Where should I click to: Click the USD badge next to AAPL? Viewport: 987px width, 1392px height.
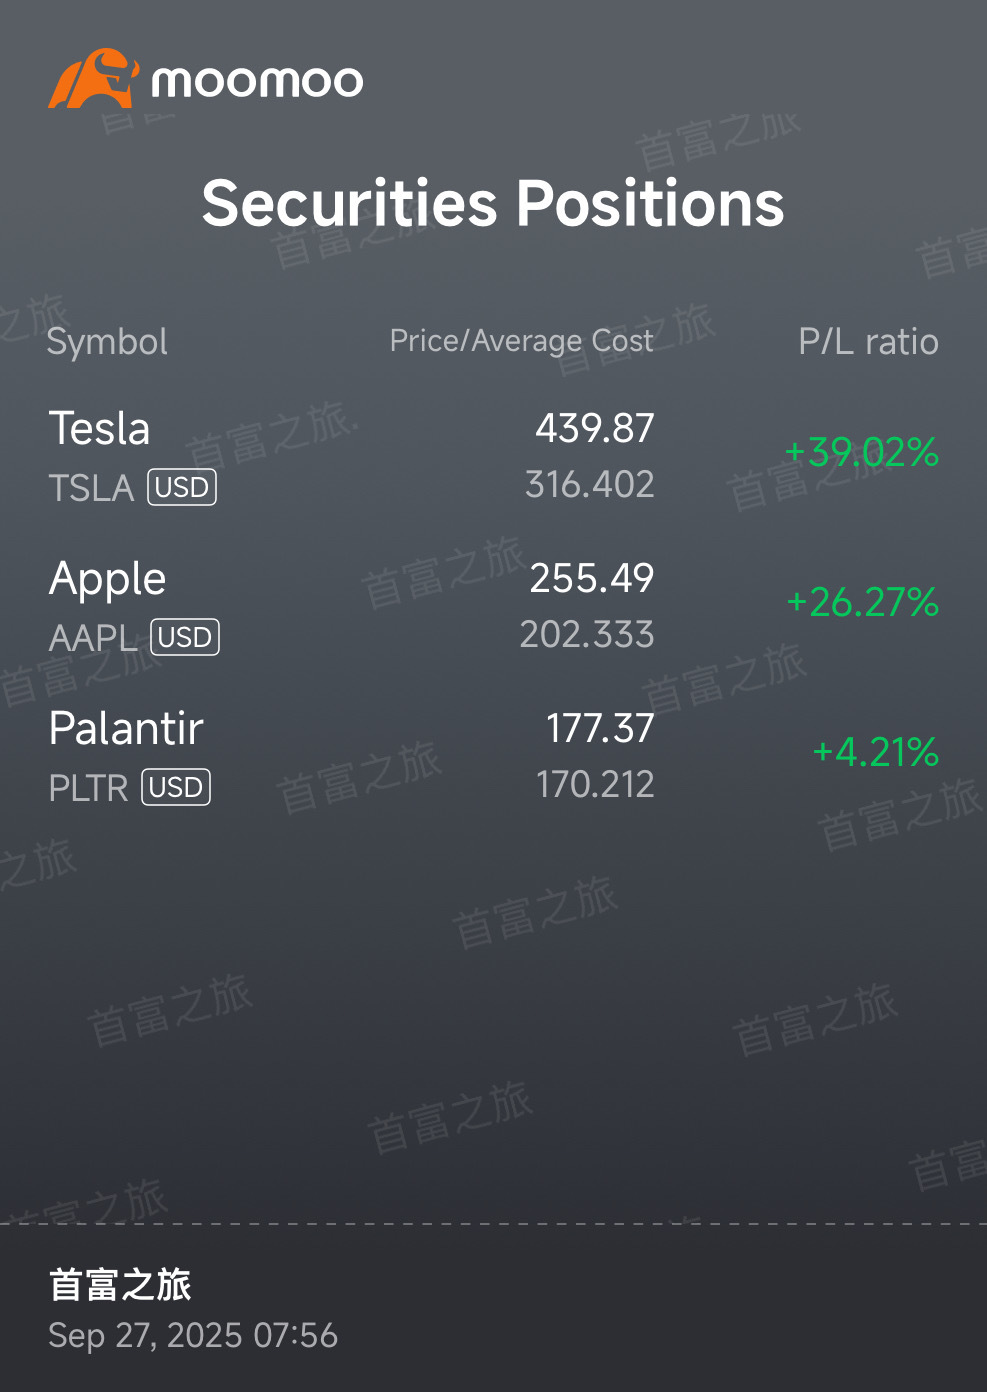[x=185, y=637]
